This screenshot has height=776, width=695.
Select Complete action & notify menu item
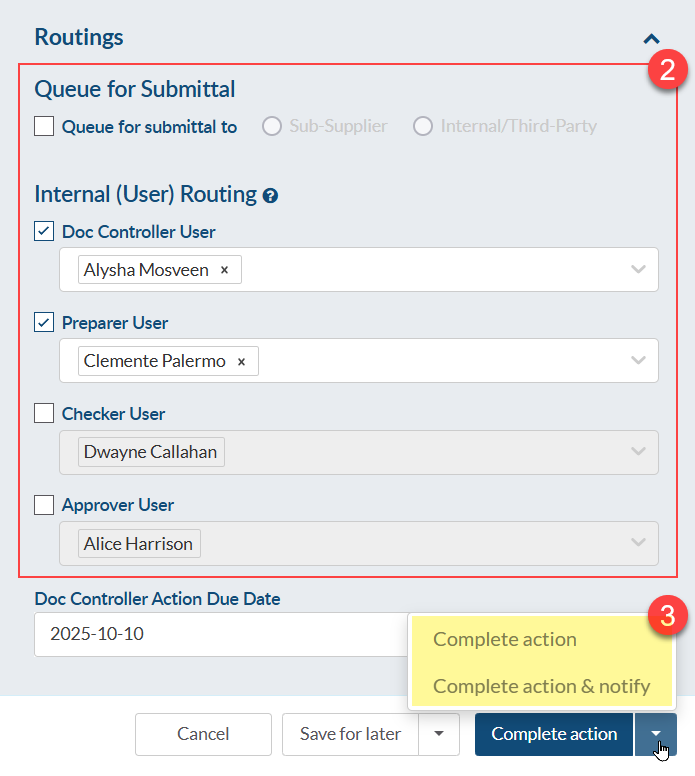541,686
